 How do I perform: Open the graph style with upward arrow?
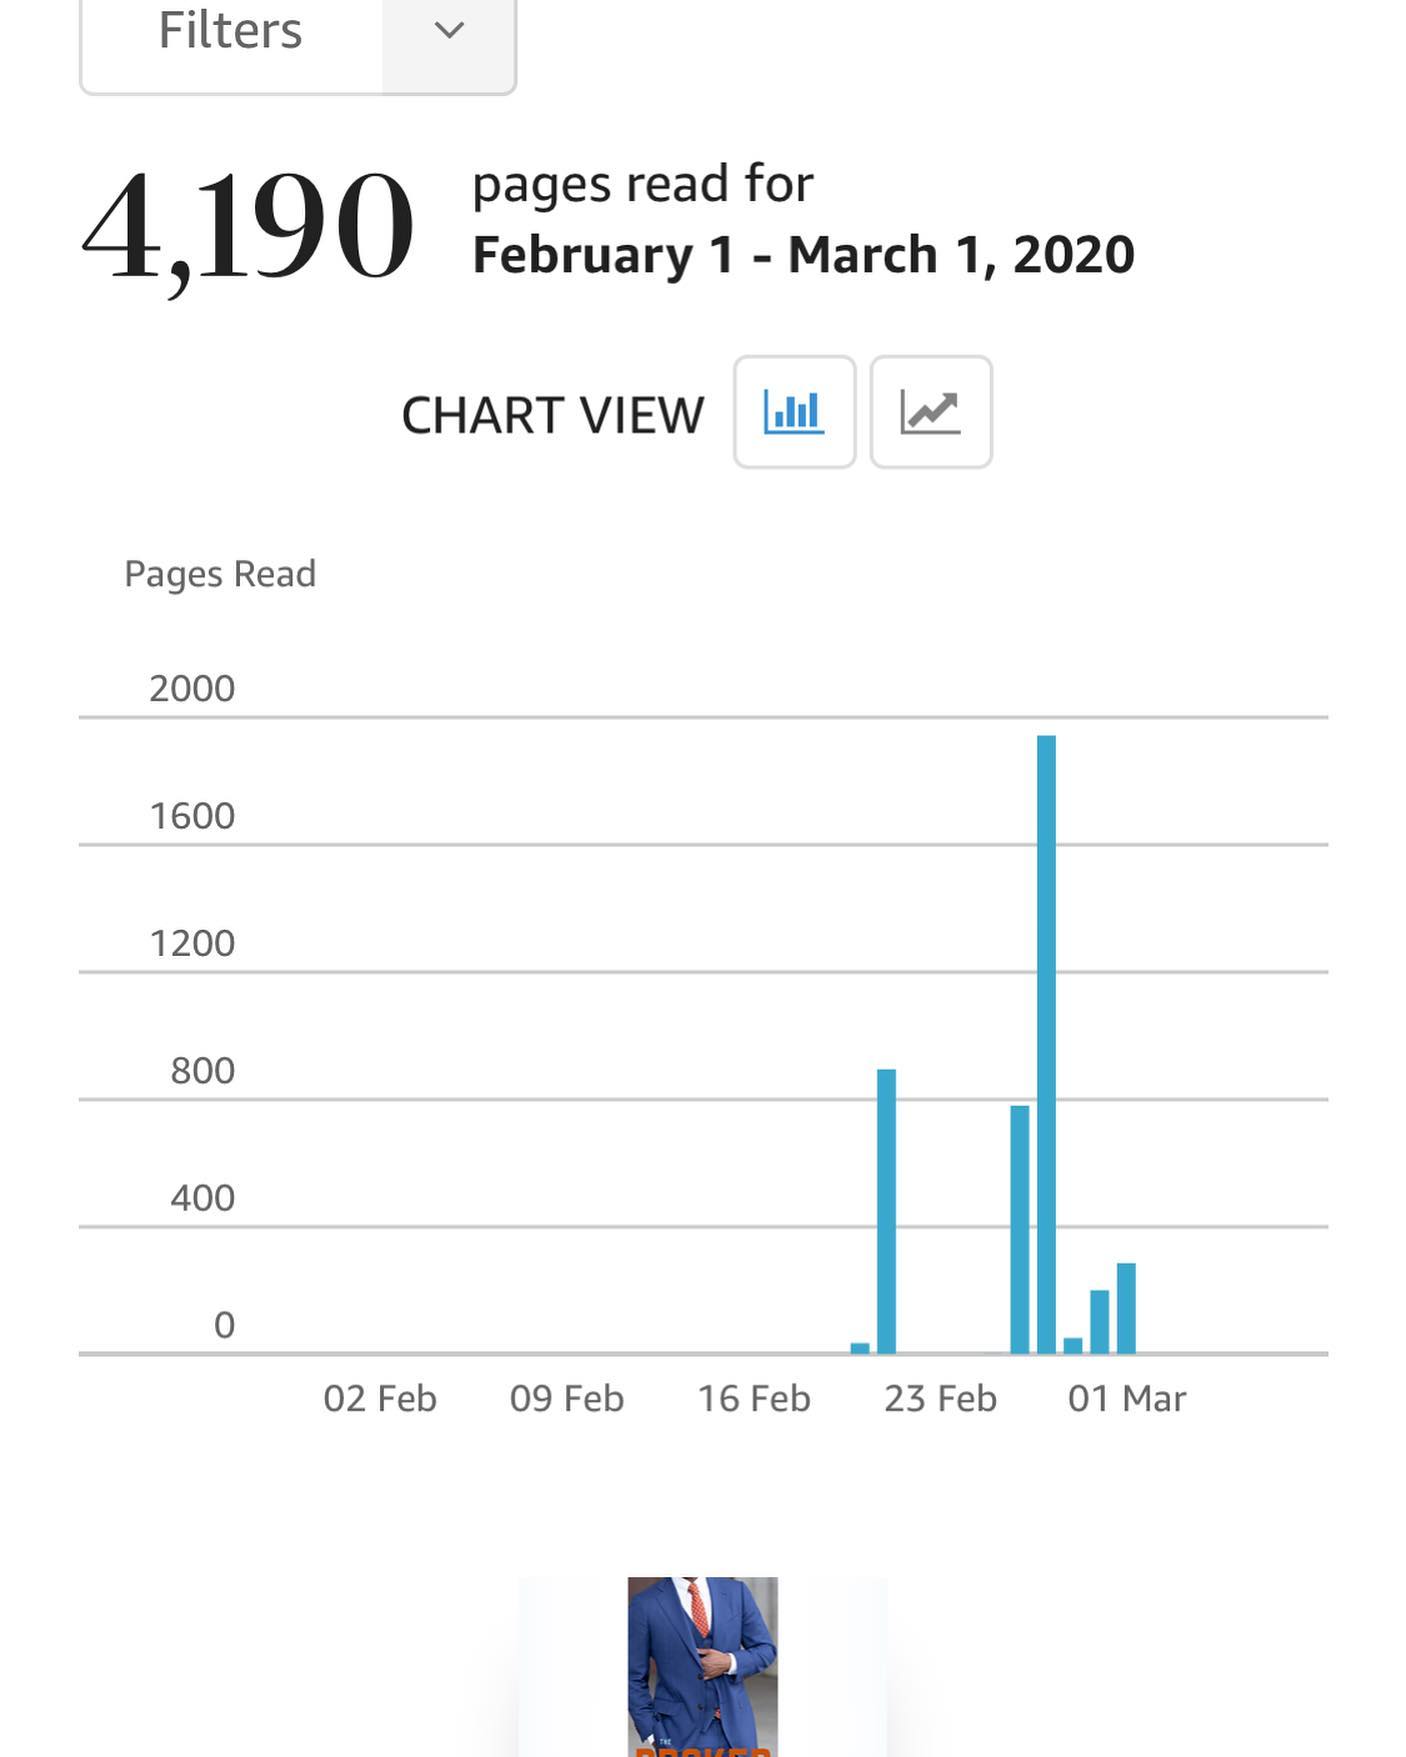click(x=930, y=412)
